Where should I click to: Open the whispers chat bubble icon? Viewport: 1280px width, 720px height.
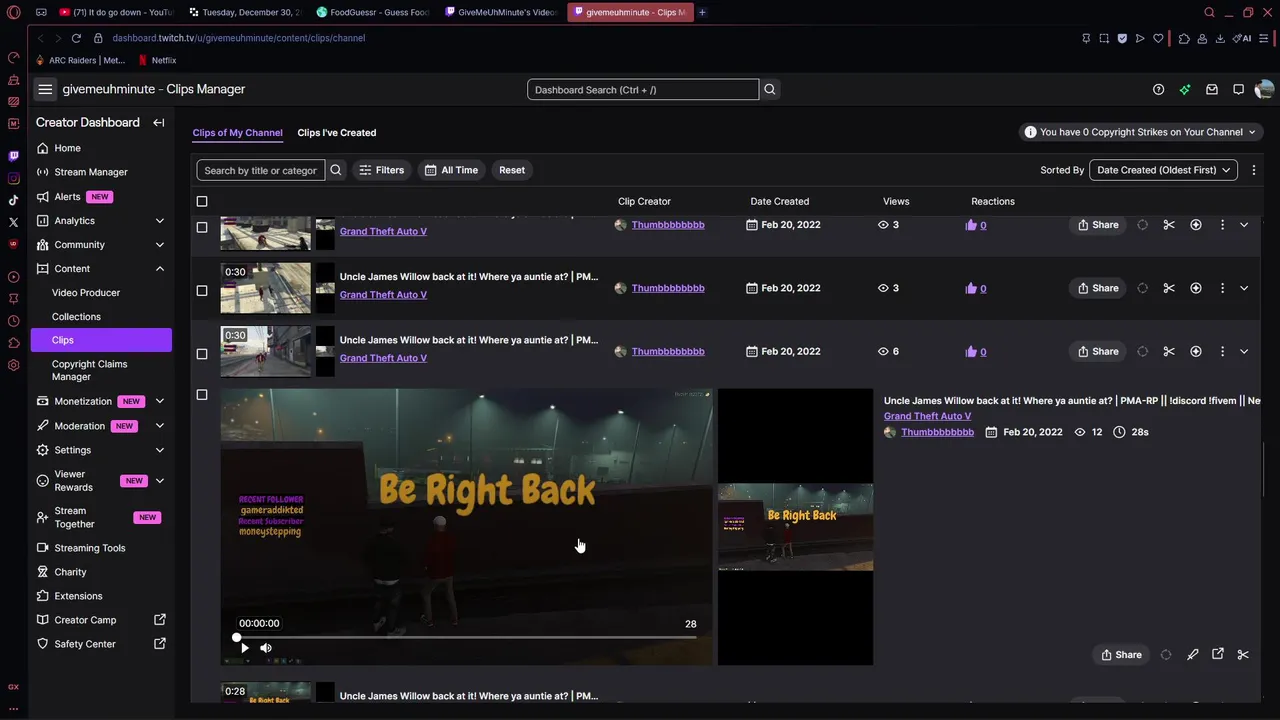(1238, 89)
